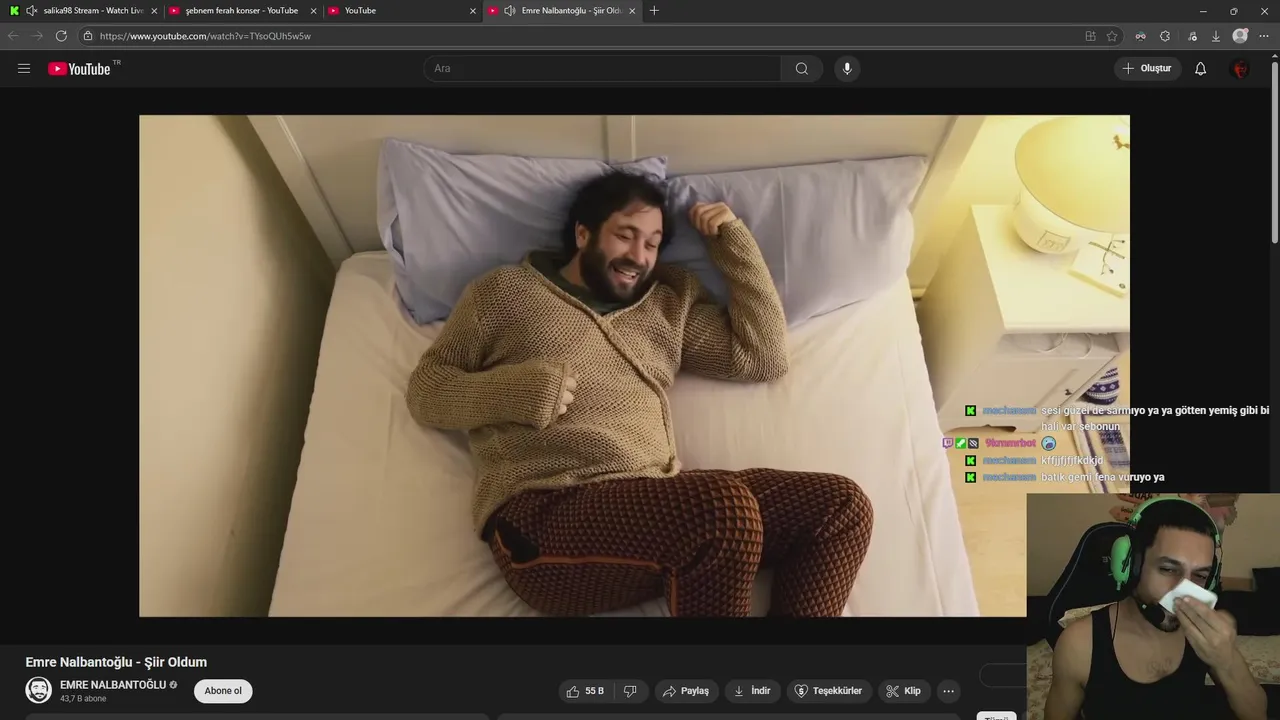This screenshot has height=720, width=1280.
Task: Click the search magnifier button
Action: (802, 68)
